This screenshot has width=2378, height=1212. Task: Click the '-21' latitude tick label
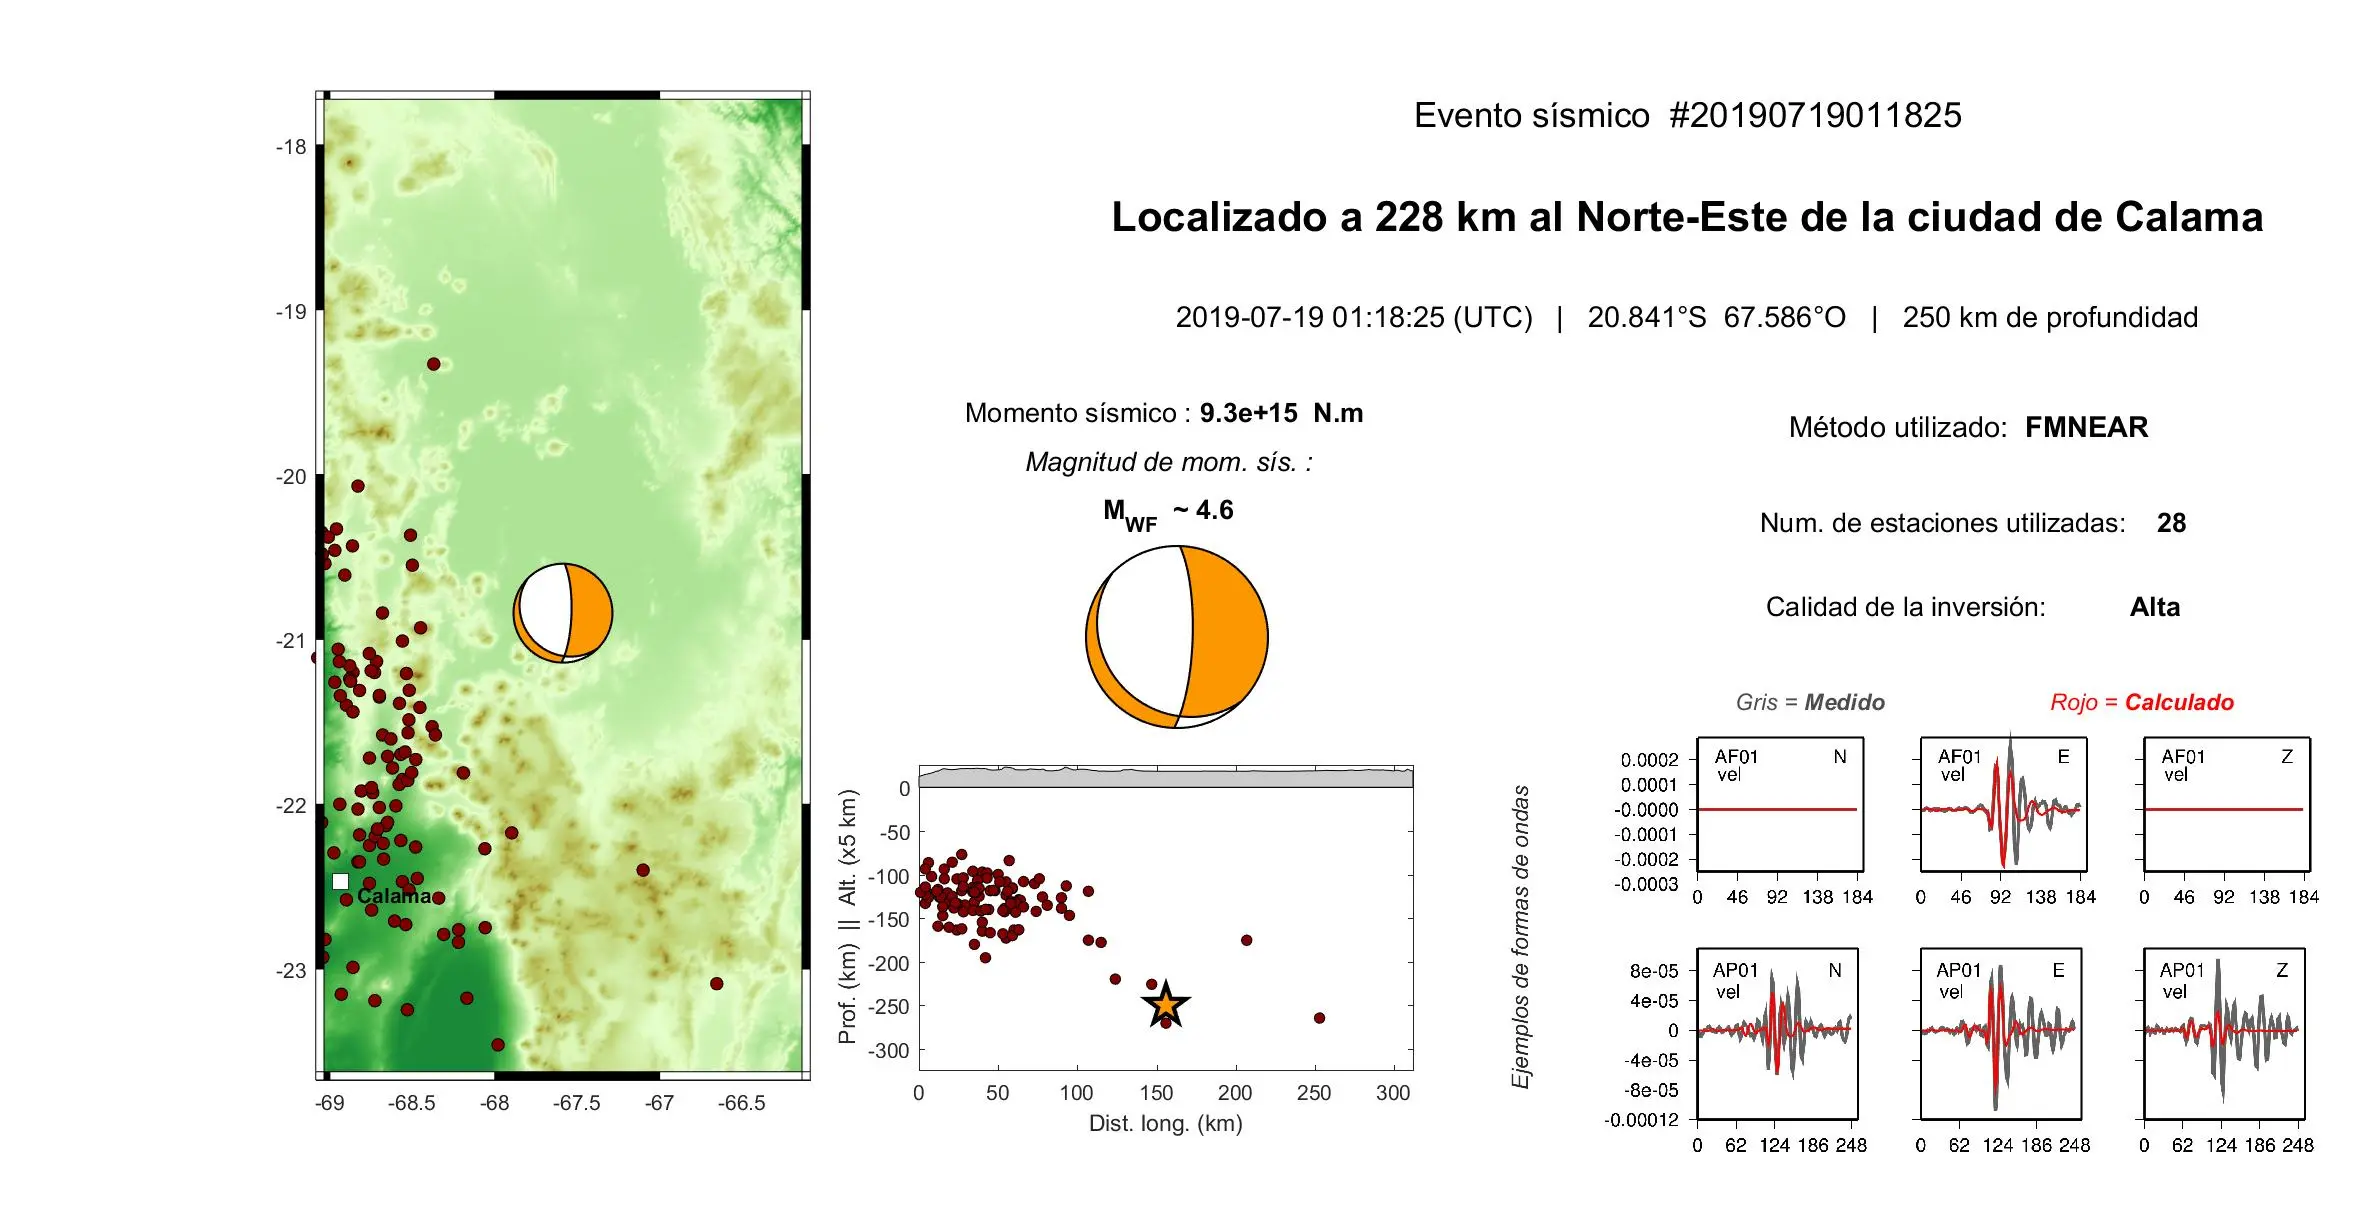pos(292,641)
